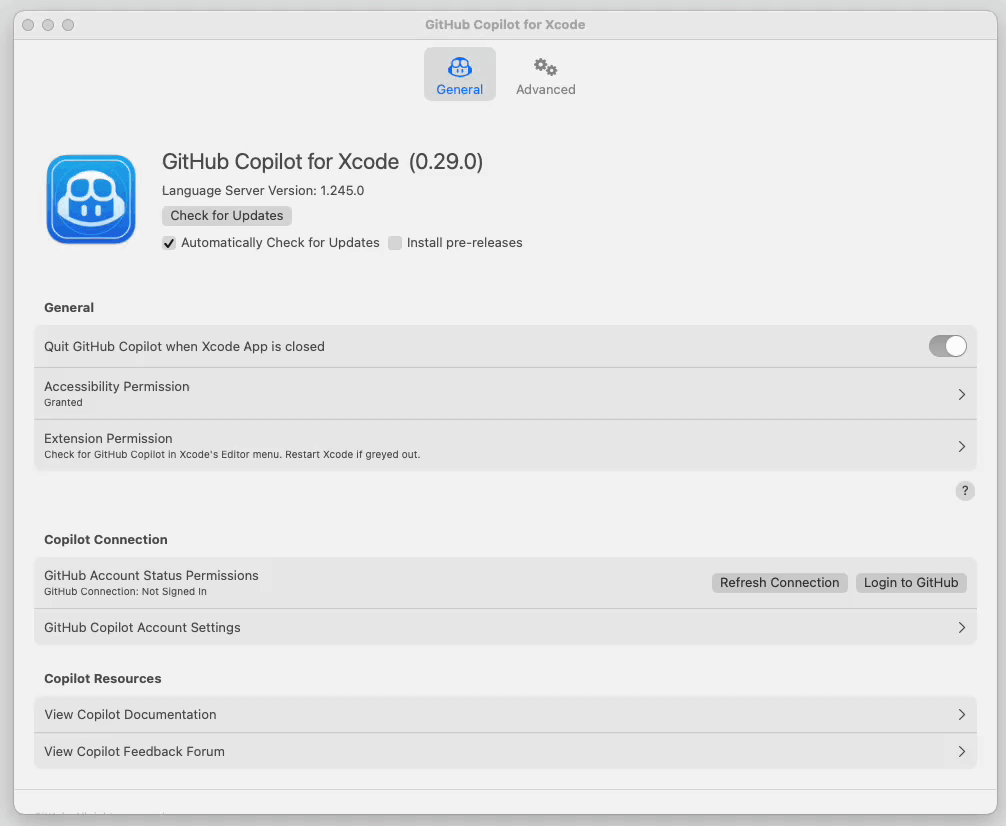Open GitHub Copilot Account Settings chevron

pos(961,627)
